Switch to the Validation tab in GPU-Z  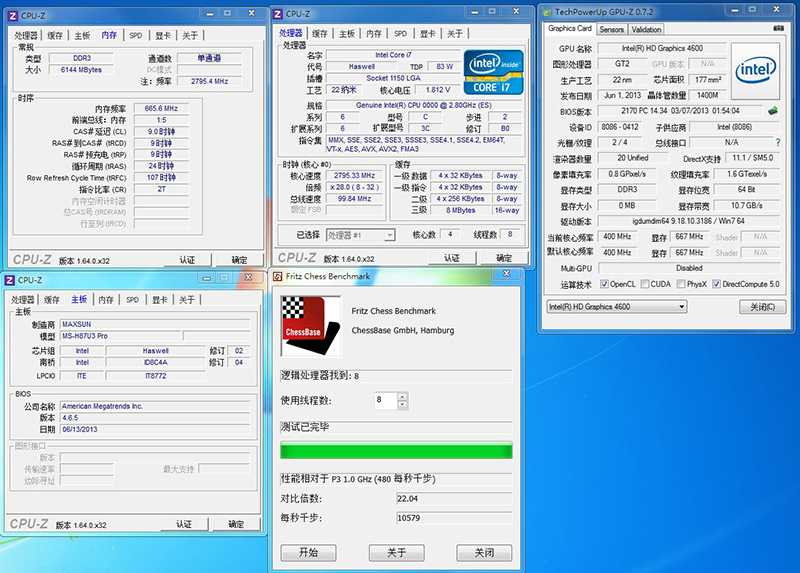646,30
